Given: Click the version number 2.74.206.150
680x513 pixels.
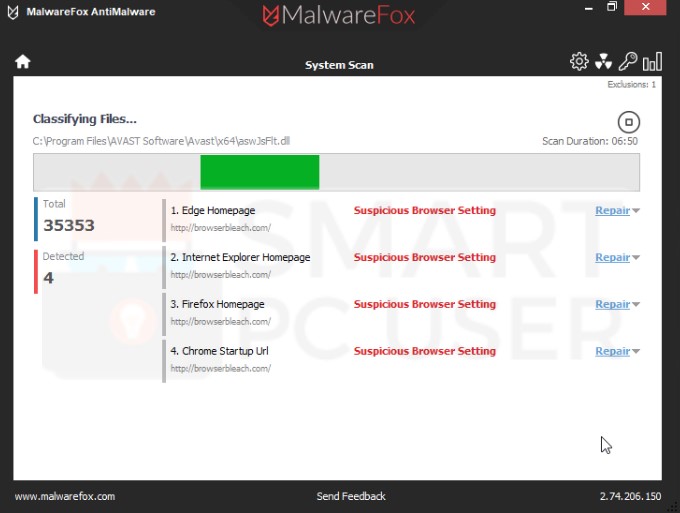Looking at the screenshot, I should pyautogui.click(x=631, y=496).
